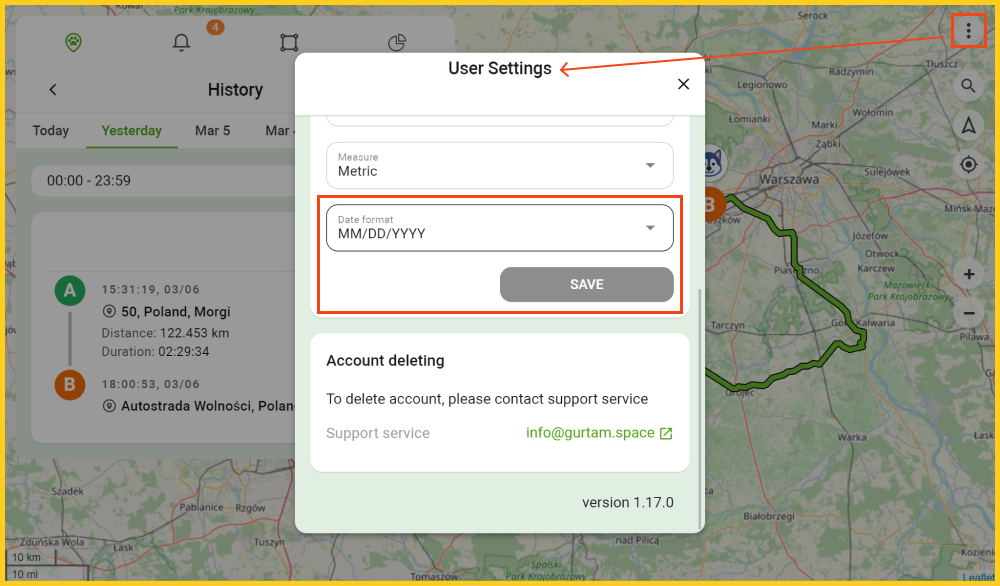The width and height of the screenshot is (1000, 586).
Task: Open reports via the pie chart icon
Action: [396, 43]
